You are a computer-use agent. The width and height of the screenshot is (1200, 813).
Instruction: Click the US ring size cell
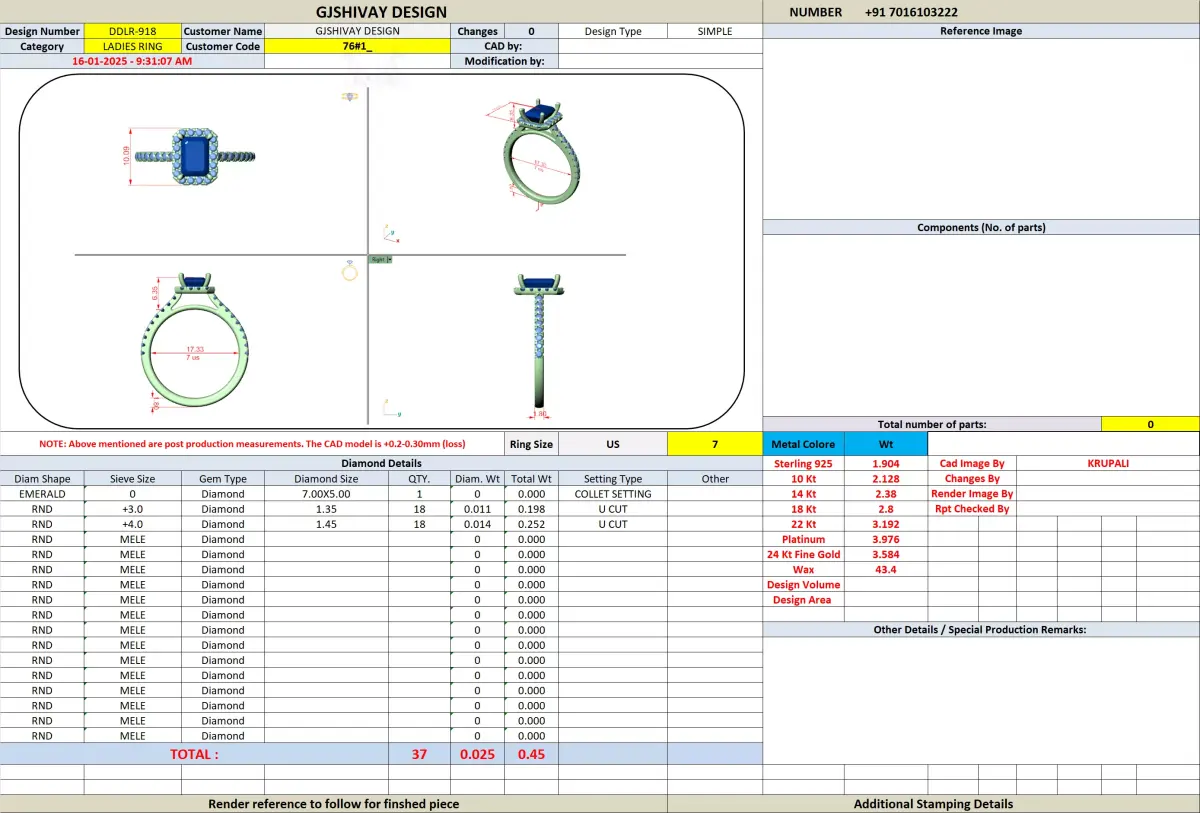613,443
